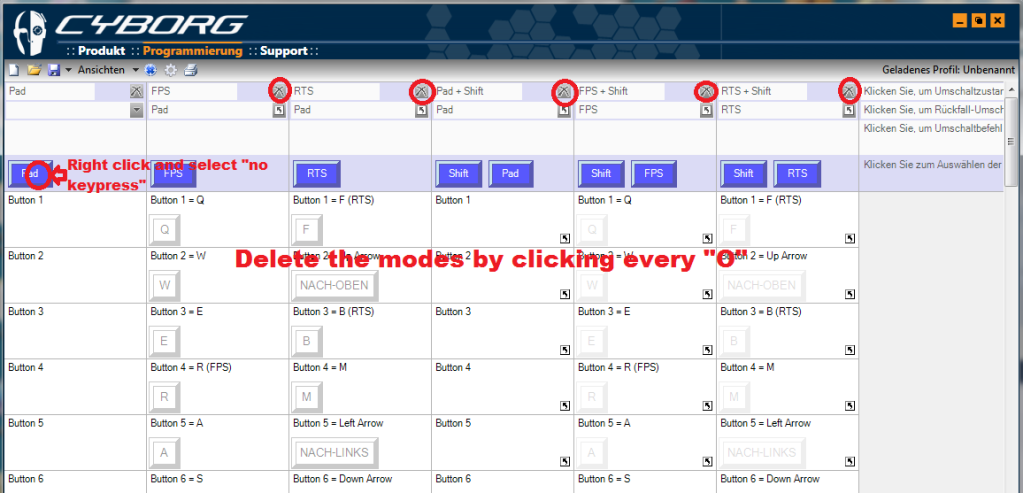This screenshot has height=493, width=1023.
Task: Click the F key in RTS Button 1
Action: click(x=307, y=230)
